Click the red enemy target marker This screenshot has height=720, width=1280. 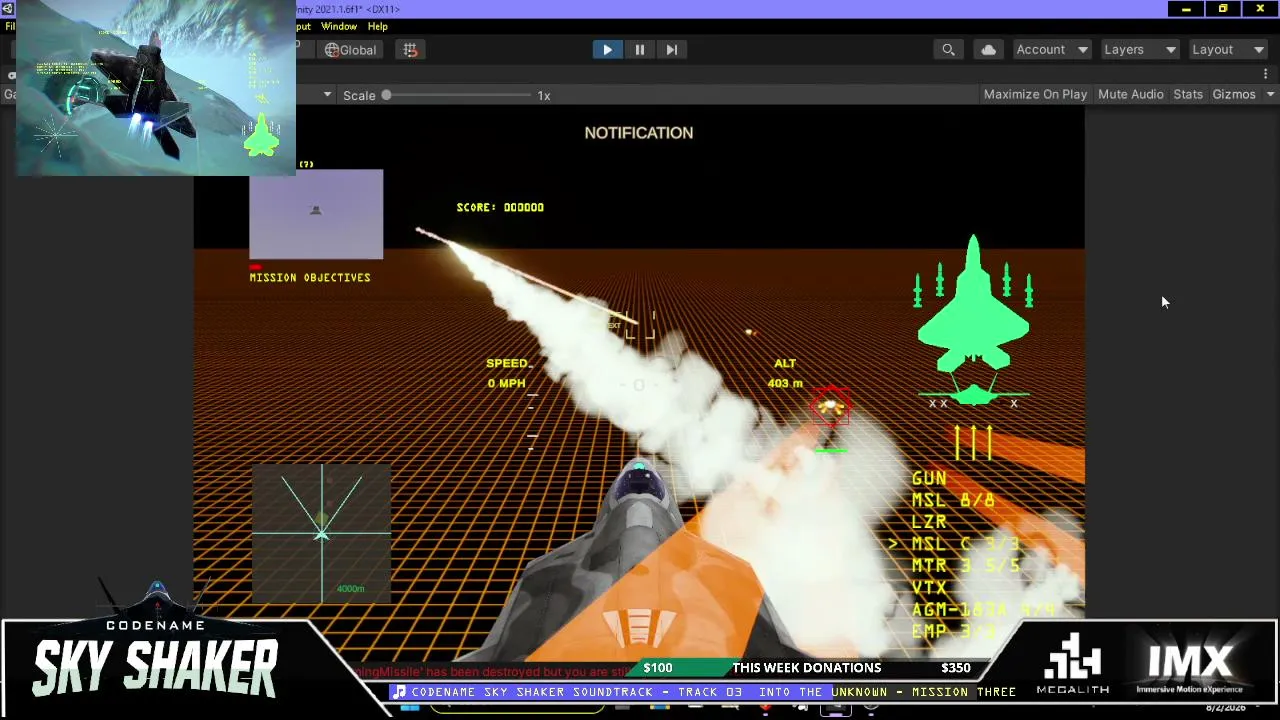[830, 406]
